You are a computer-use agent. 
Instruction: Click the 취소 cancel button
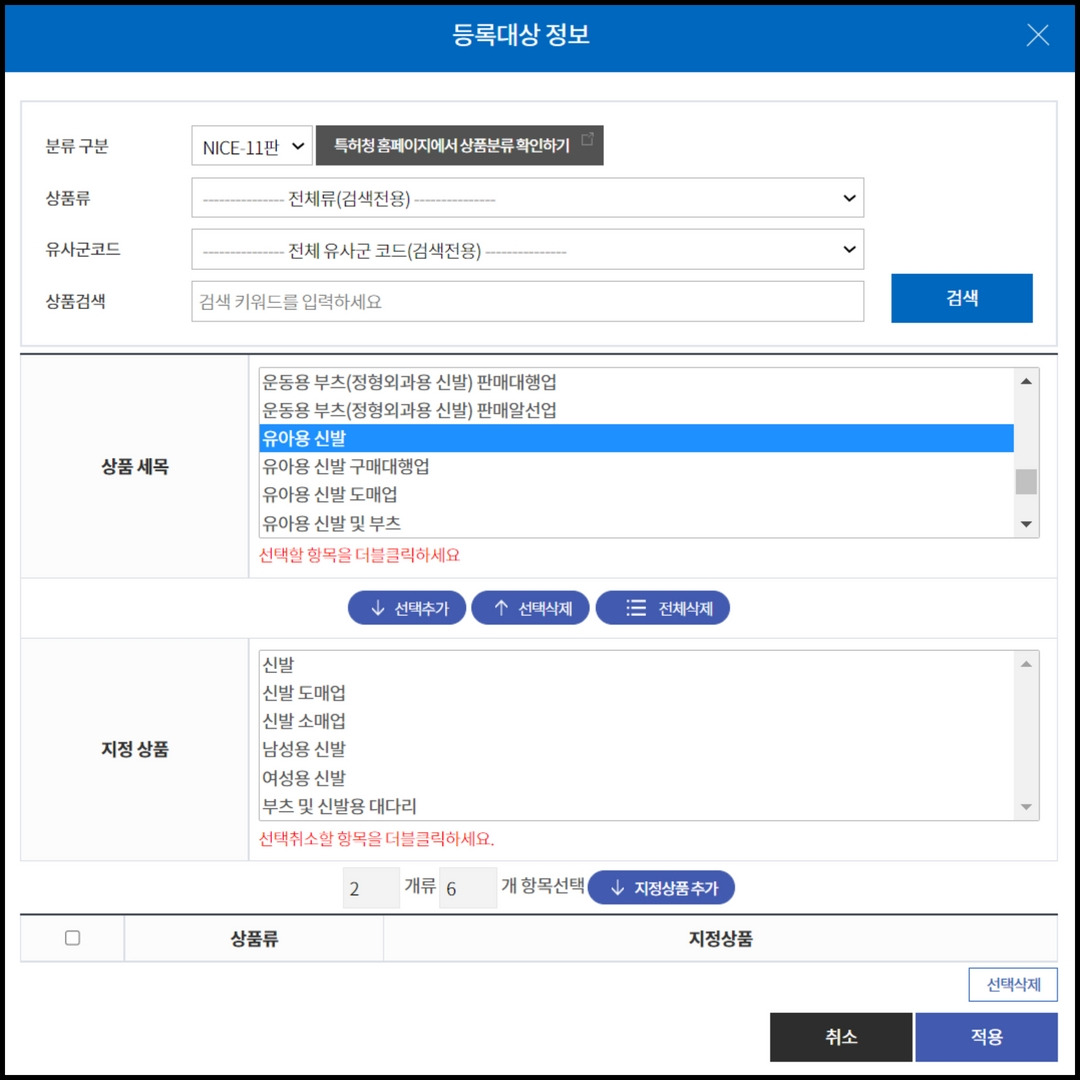(841, 1037)
